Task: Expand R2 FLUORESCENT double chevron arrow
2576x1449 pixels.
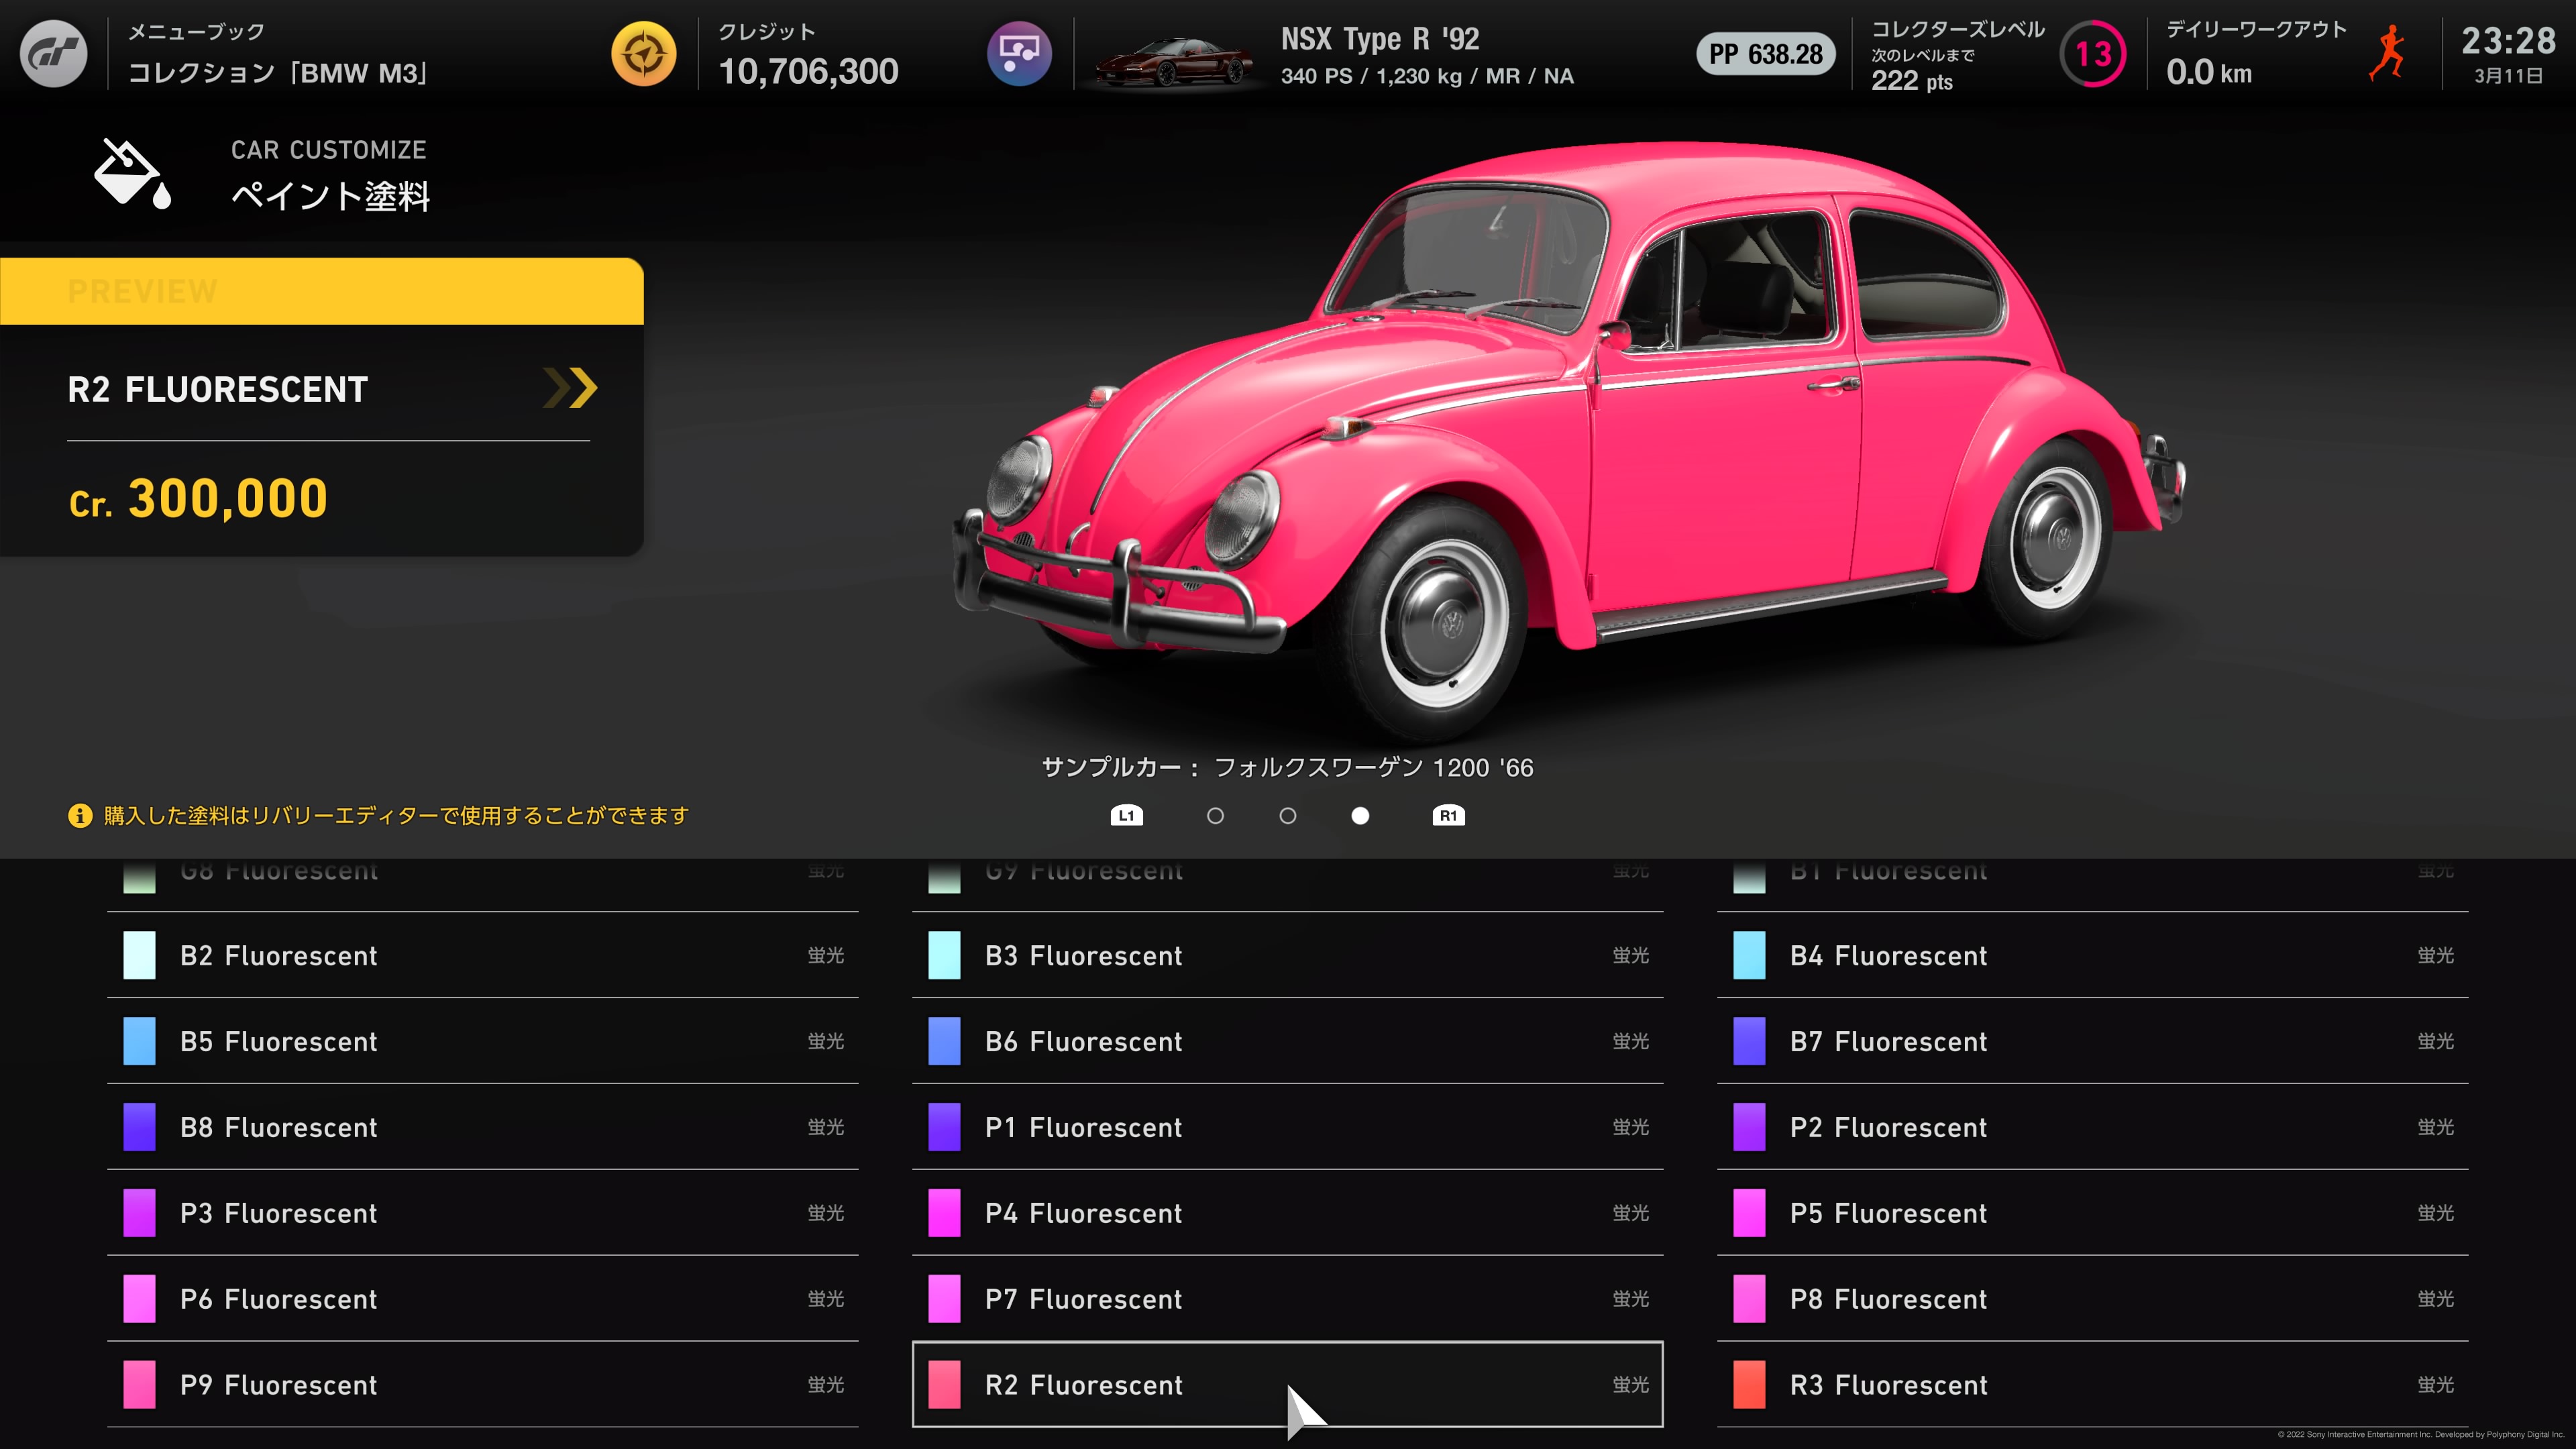Action: [x=570, y=388]
